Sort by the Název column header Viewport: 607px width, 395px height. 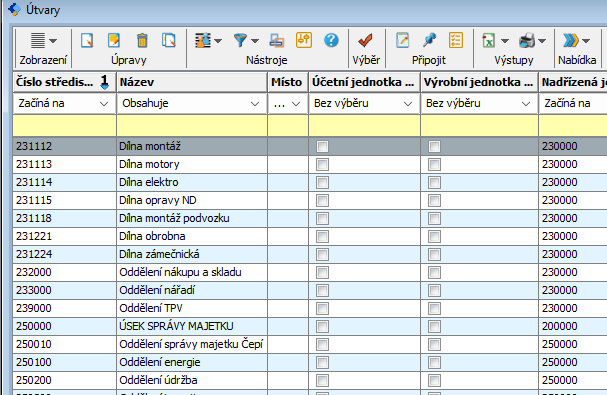192,82
